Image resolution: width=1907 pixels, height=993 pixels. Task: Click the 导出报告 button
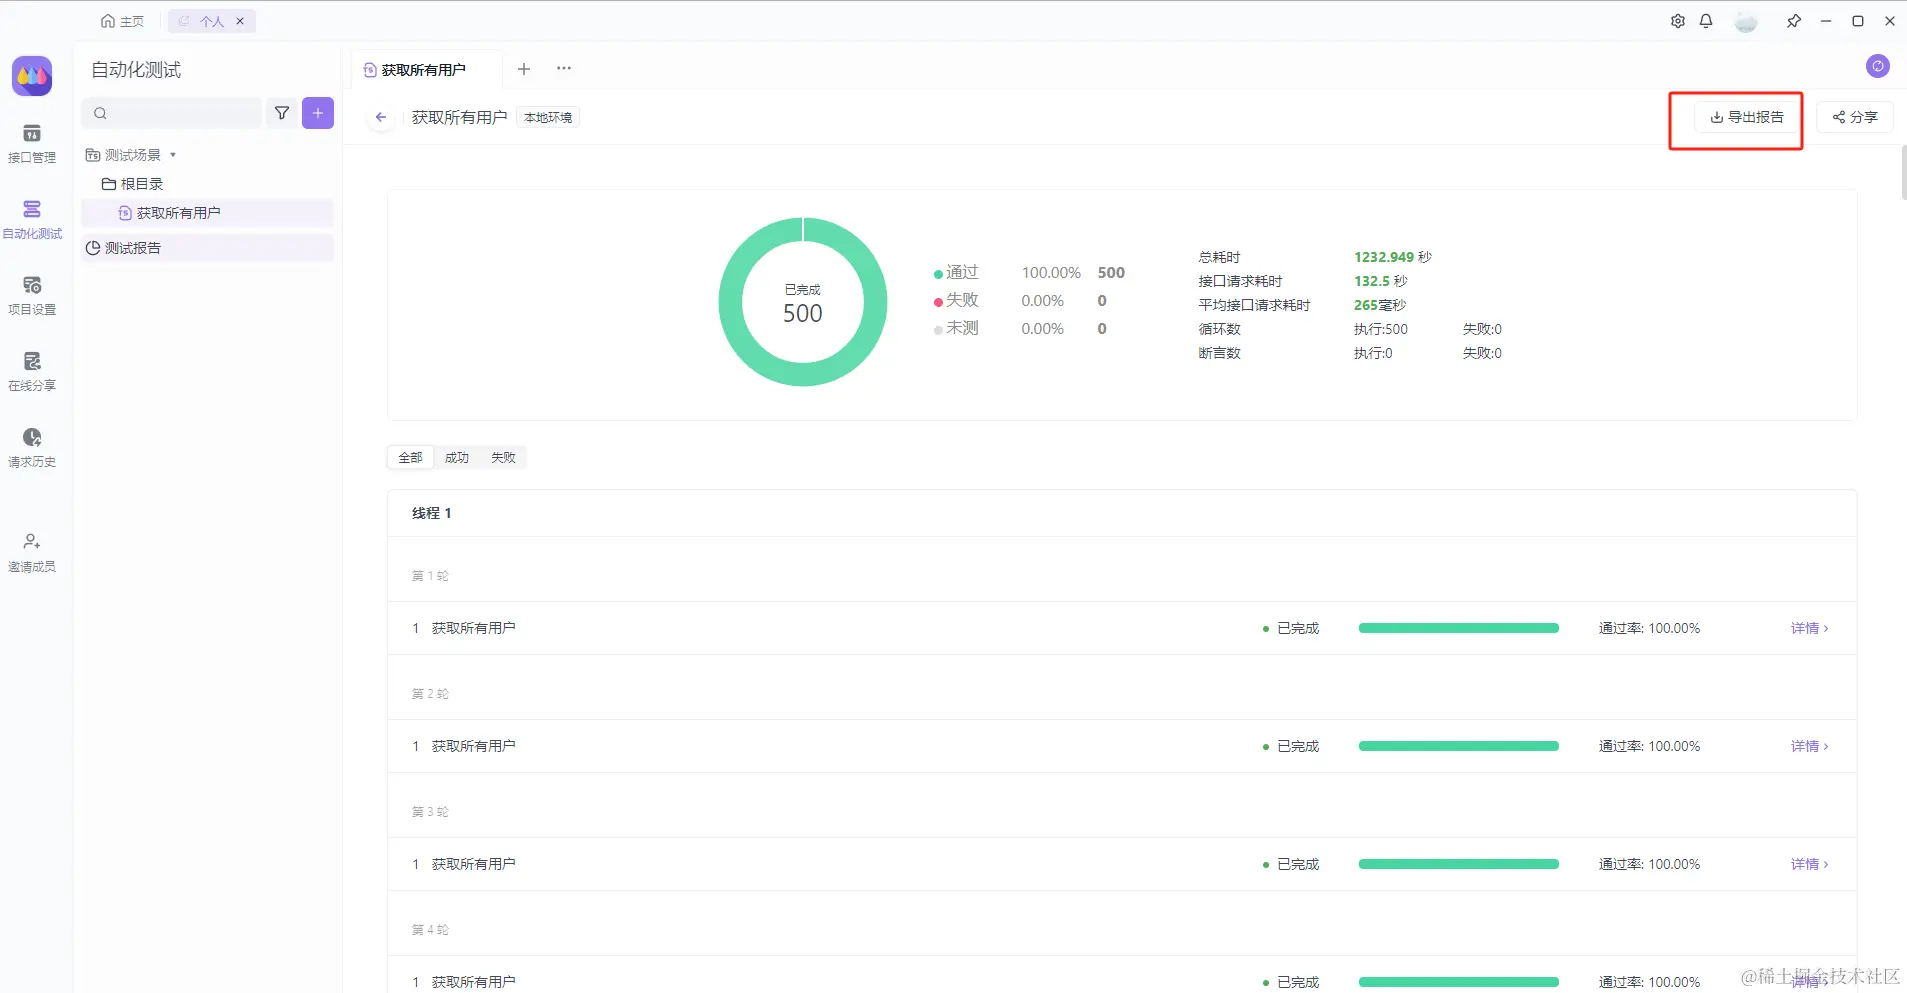(x=1747, y=117)
